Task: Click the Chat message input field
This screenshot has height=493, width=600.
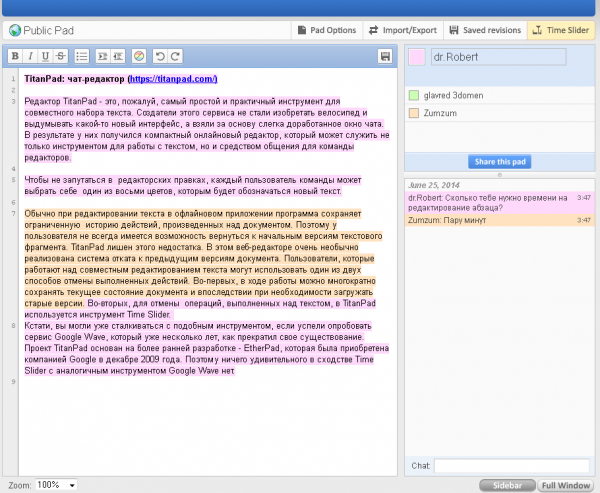Action: [x=511, y=465]
